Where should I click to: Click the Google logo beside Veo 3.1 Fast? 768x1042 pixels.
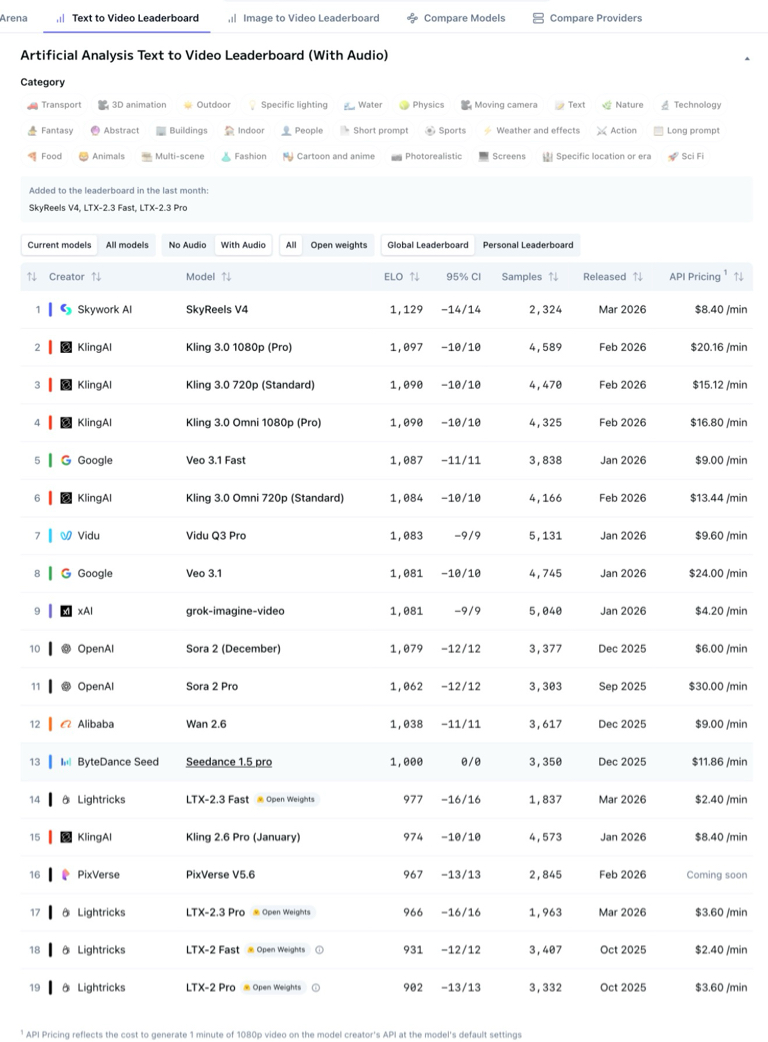coord(66,461)
